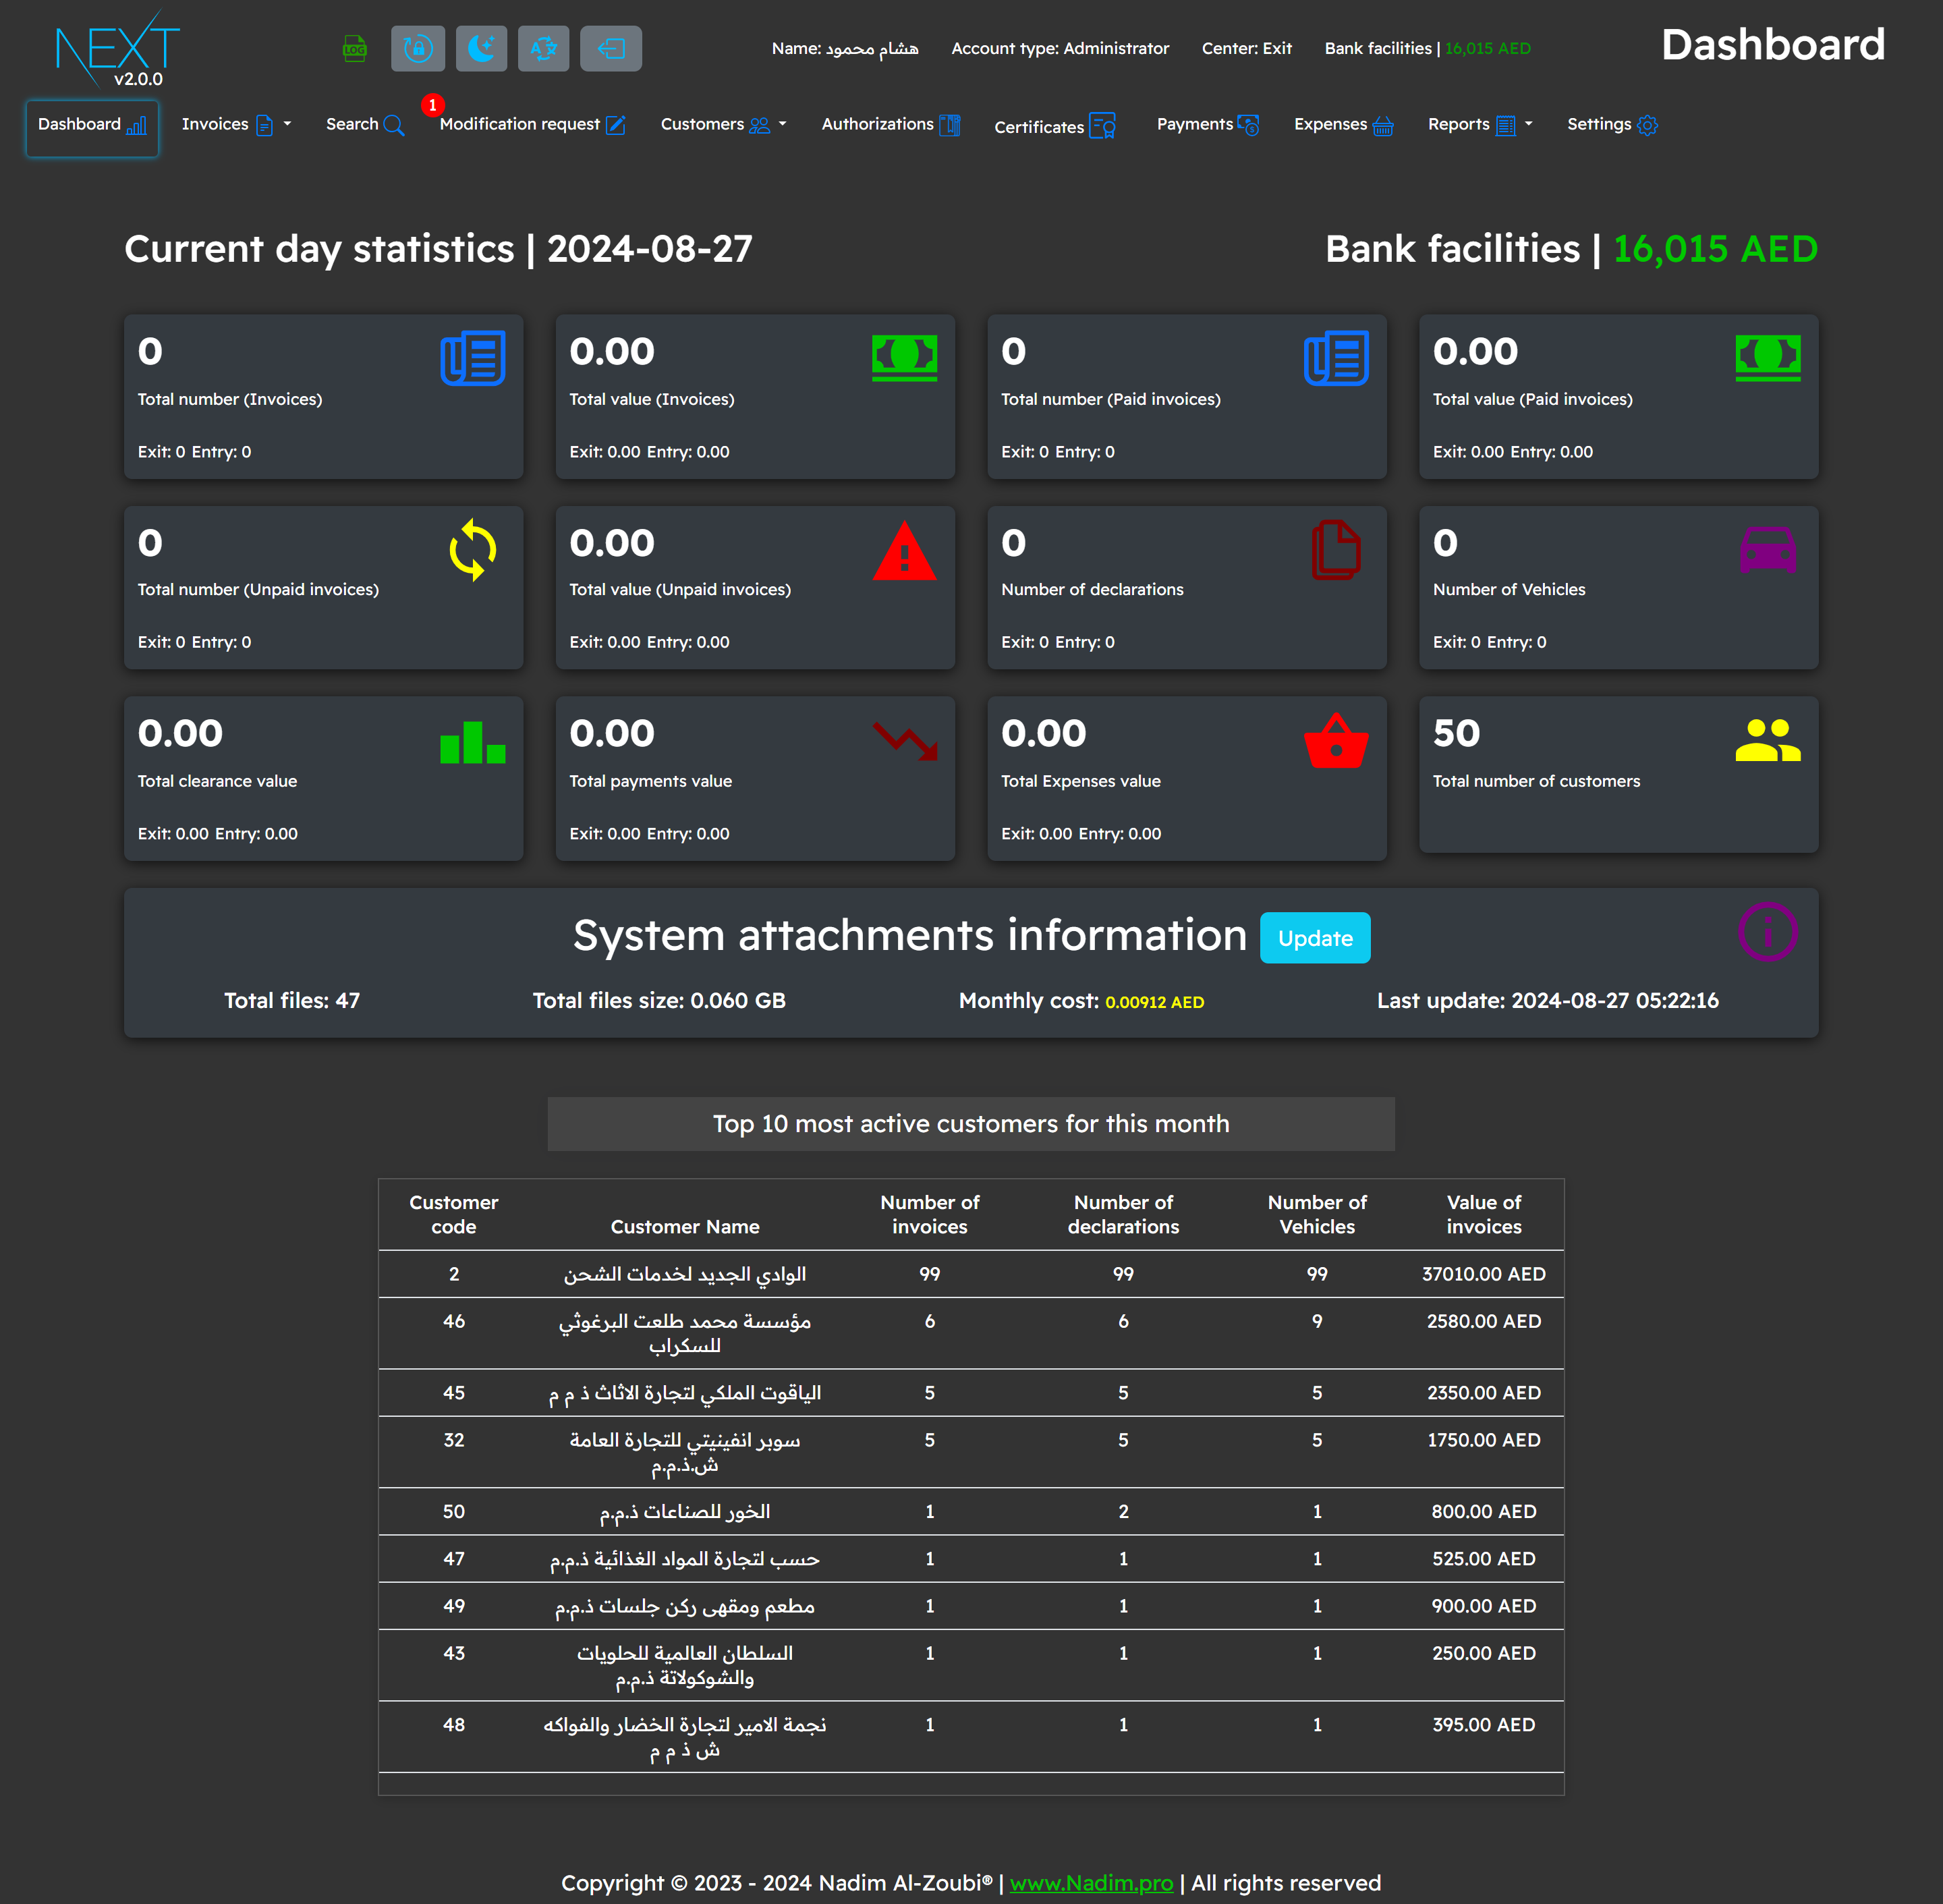Switch language with the translate icon
The width and height of the screenshot is (1943, 1904).
pos(544,48)
